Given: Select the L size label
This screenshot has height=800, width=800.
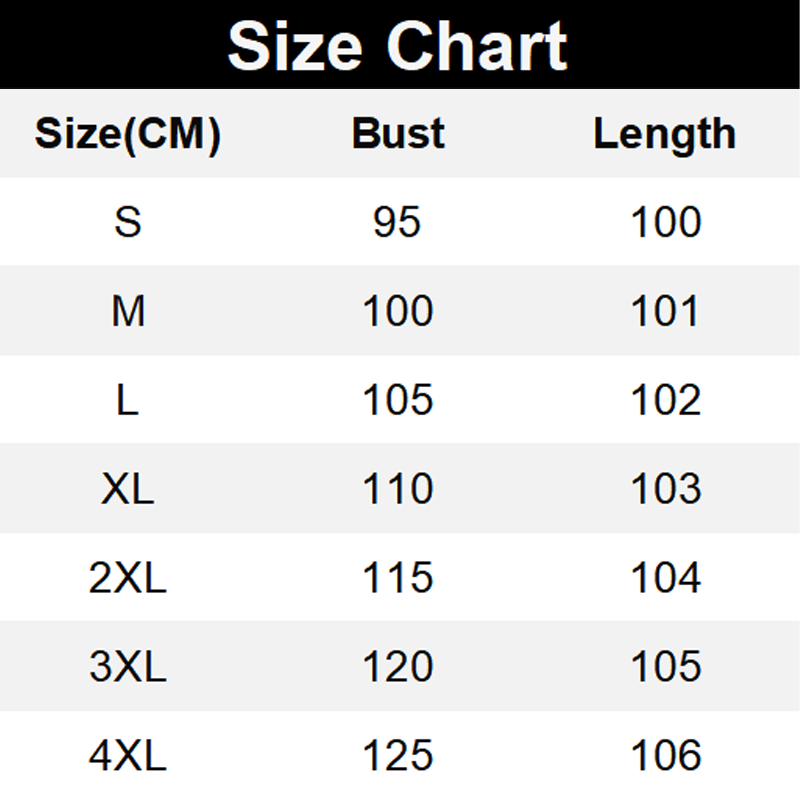Looking at the screenshot, I should click(x=128, y=400).
